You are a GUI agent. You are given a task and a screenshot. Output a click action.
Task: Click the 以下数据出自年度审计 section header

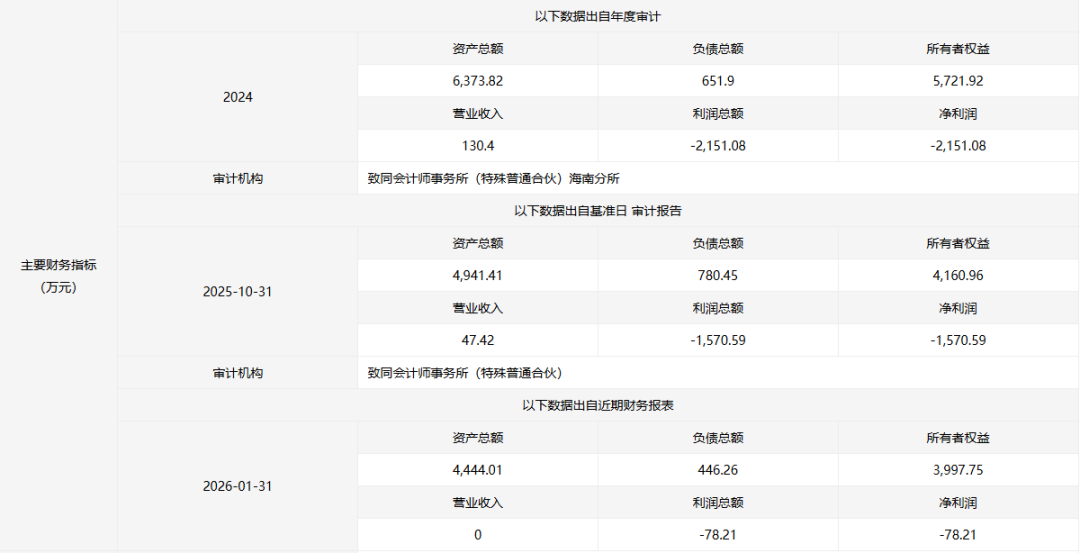pos(598,16)
